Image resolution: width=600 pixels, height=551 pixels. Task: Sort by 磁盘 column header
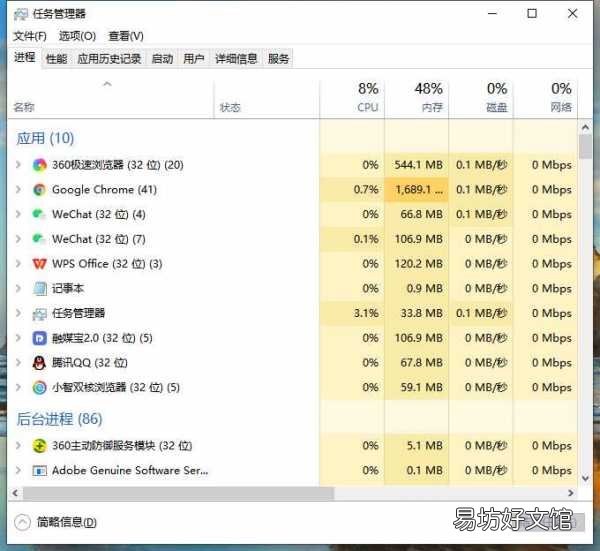[x=481, y=98]
